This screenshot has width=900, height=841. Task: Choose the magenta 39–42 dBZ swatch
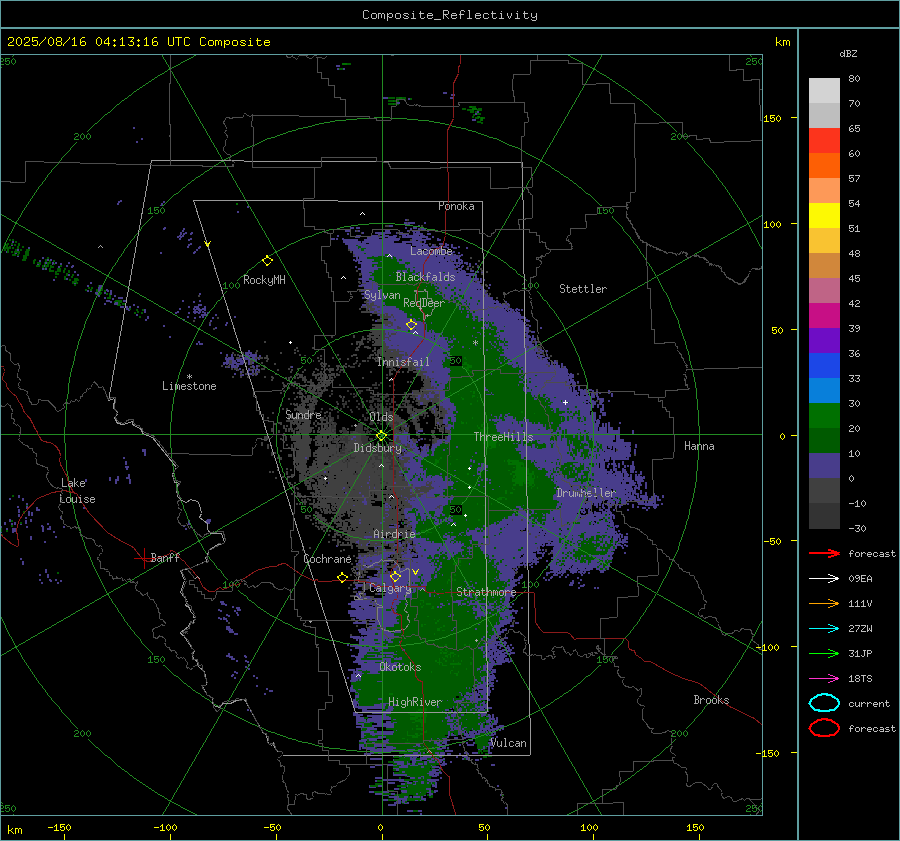(x=824, y=316)
